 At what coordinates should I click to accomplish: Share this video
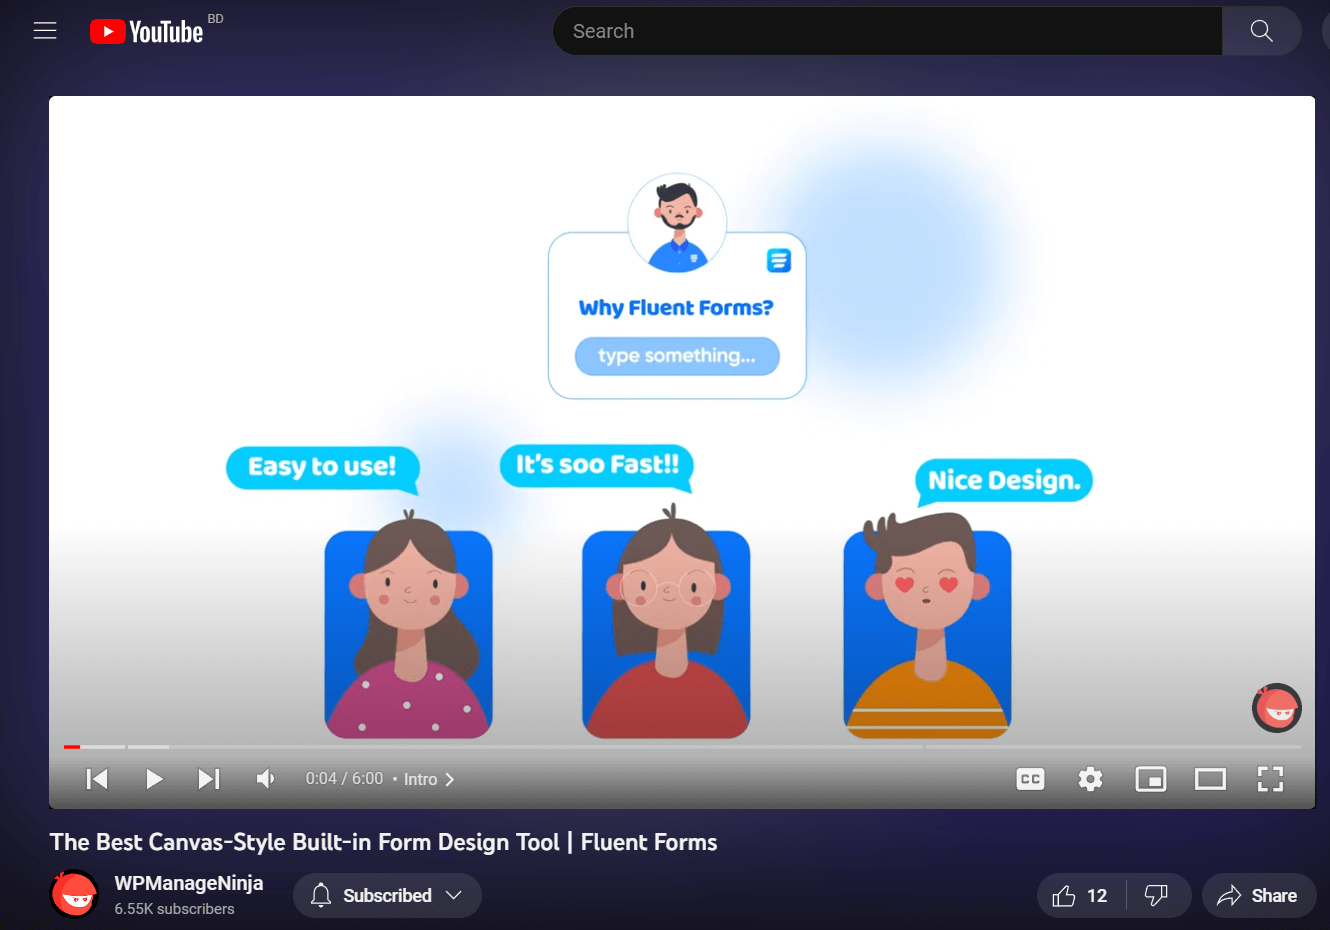point(1258,896)
